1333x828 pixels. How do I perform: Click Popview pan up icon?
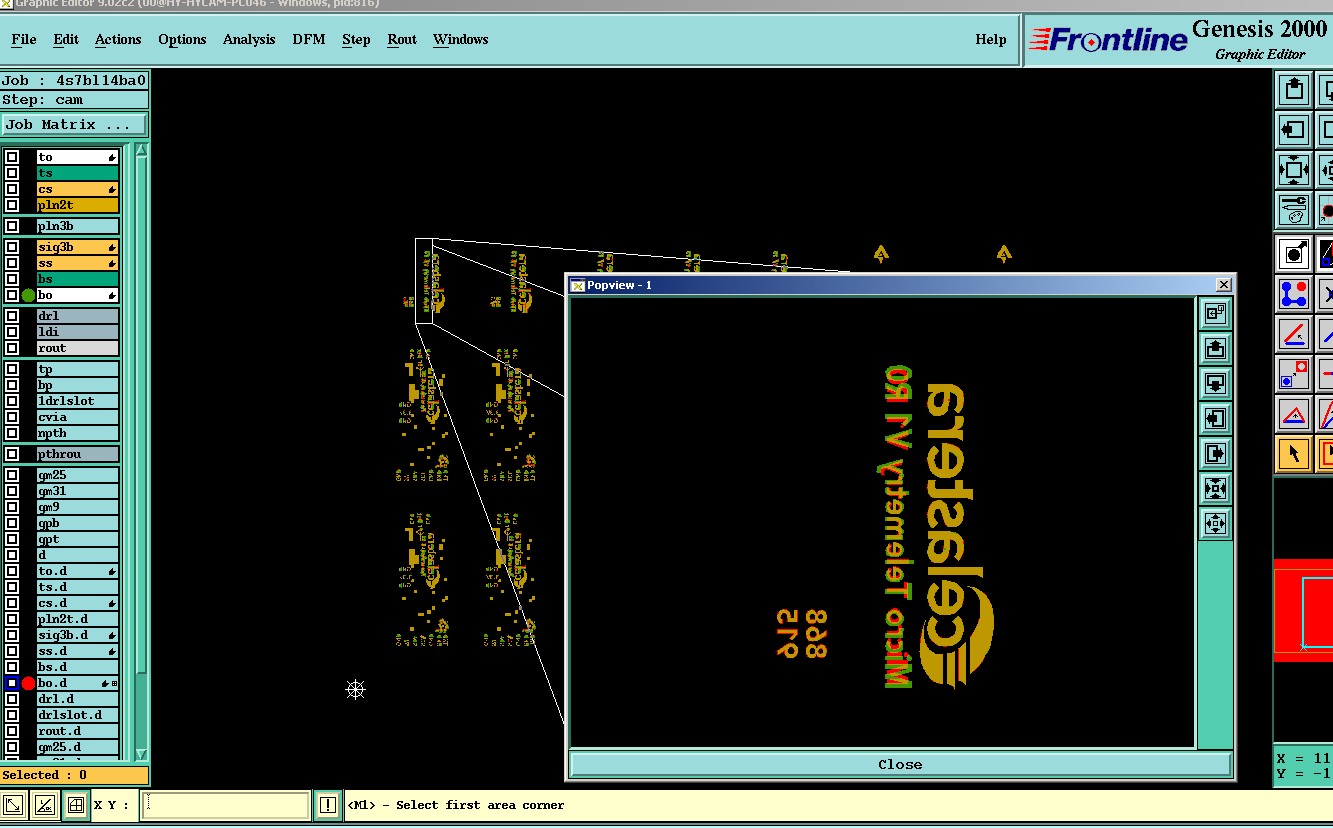coord(1215,348)
